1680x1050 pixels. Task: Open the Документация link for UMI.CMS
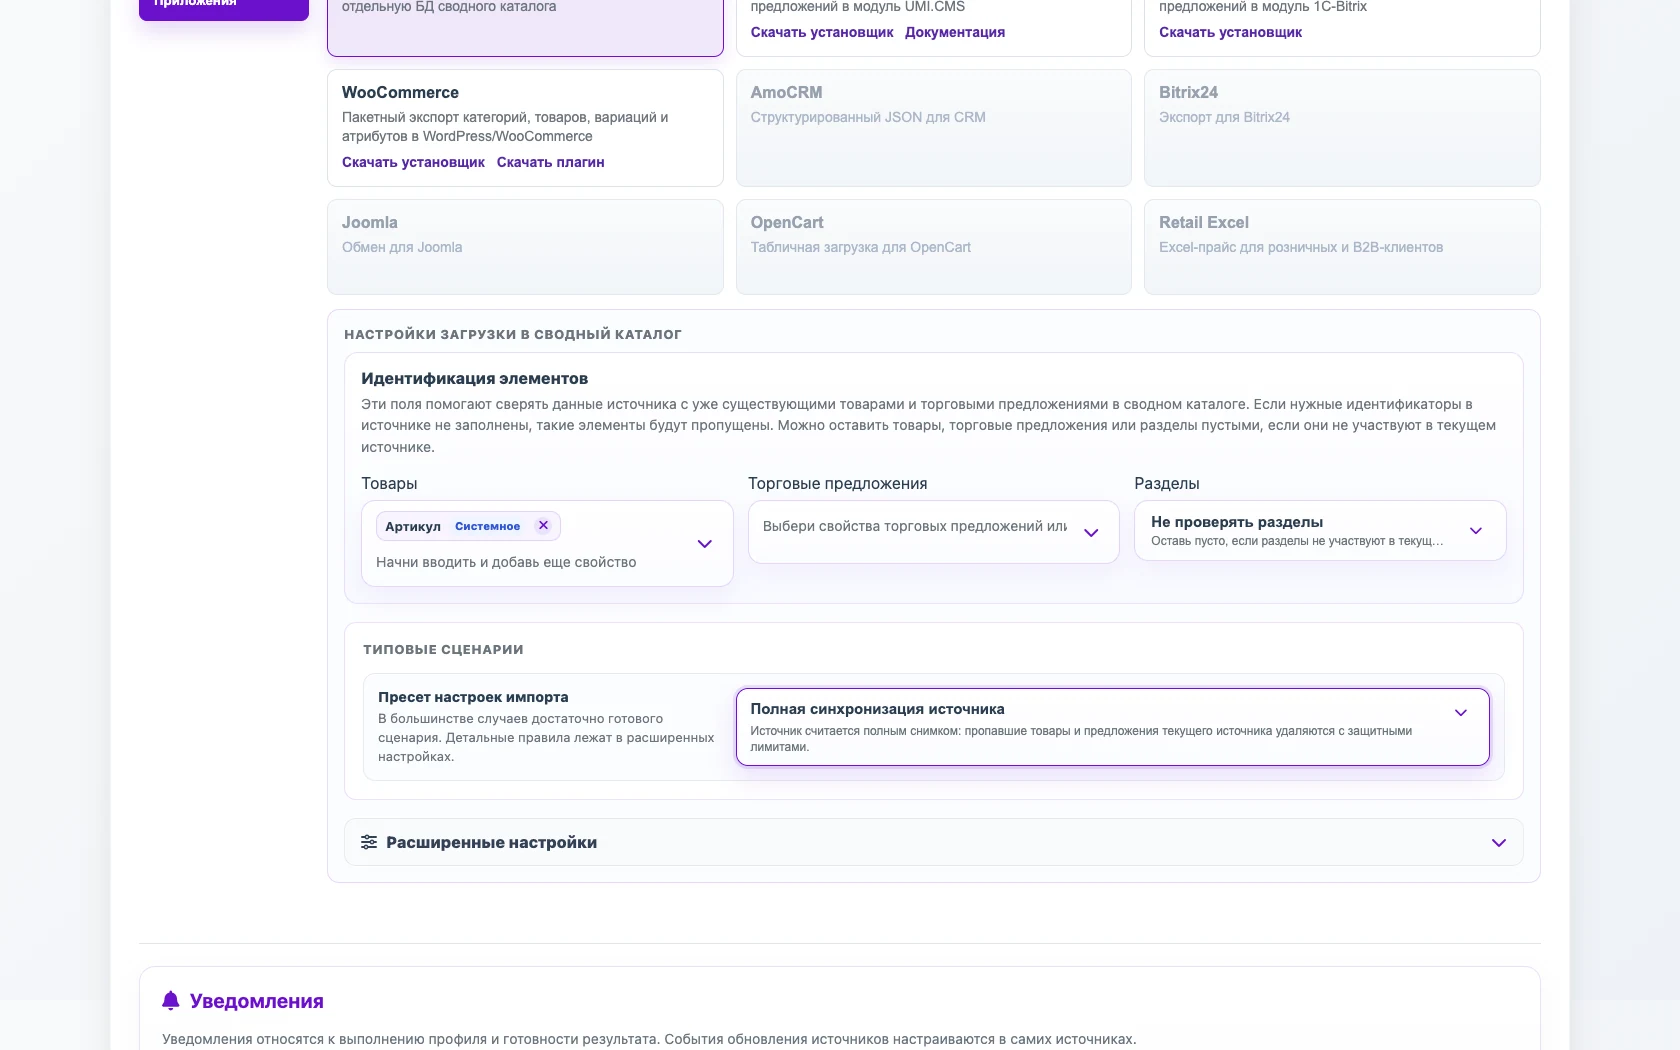point(955,32)
